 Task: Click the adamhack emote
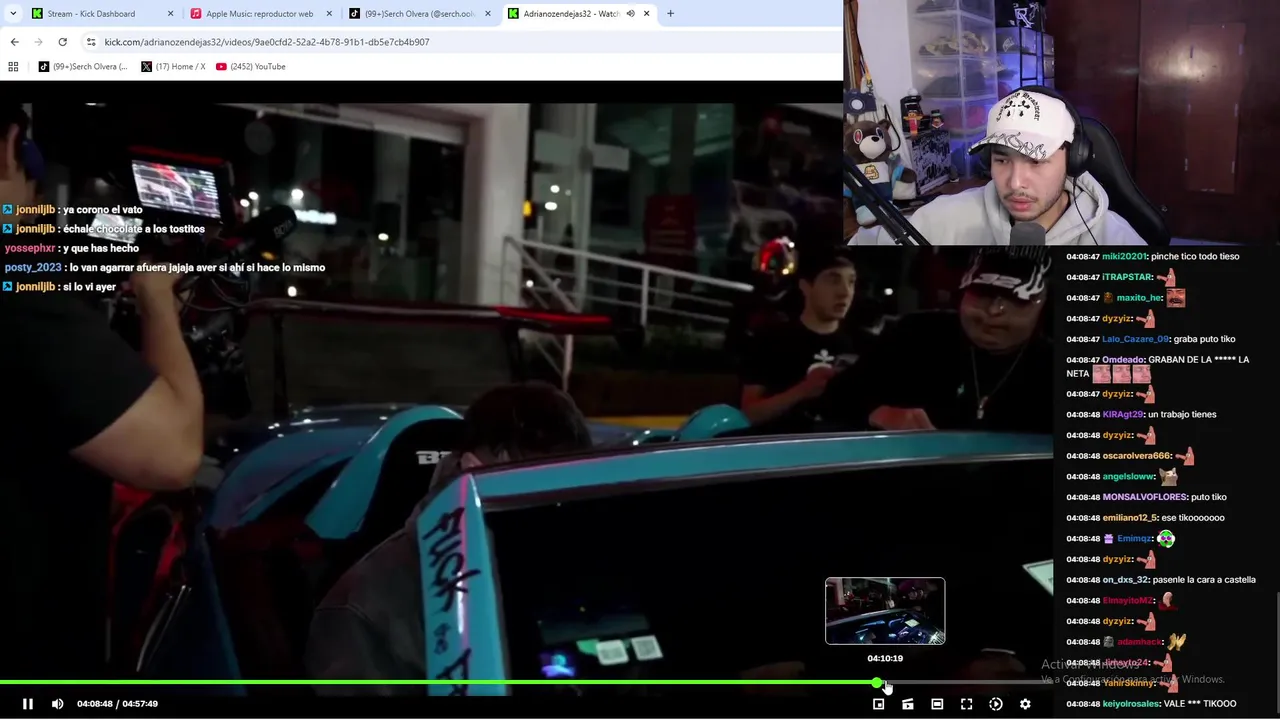1177,642
